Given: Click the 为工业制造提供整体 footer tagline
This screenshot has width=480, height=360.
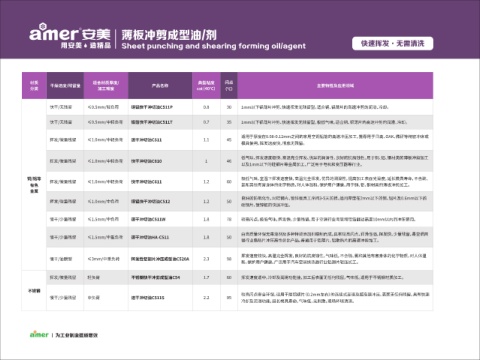Looking at the screenshot, I should (x=77, y=335).
